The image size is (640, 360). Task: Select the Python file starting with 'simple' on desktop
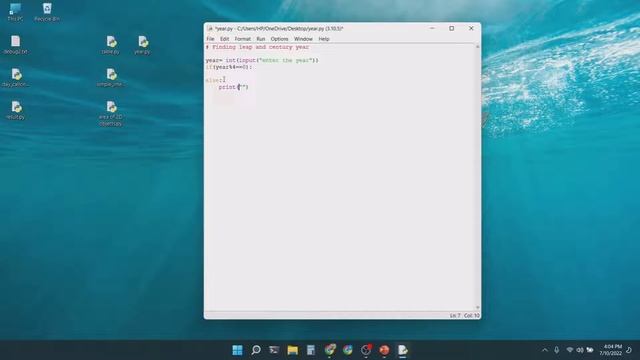[x=111, y=78]
